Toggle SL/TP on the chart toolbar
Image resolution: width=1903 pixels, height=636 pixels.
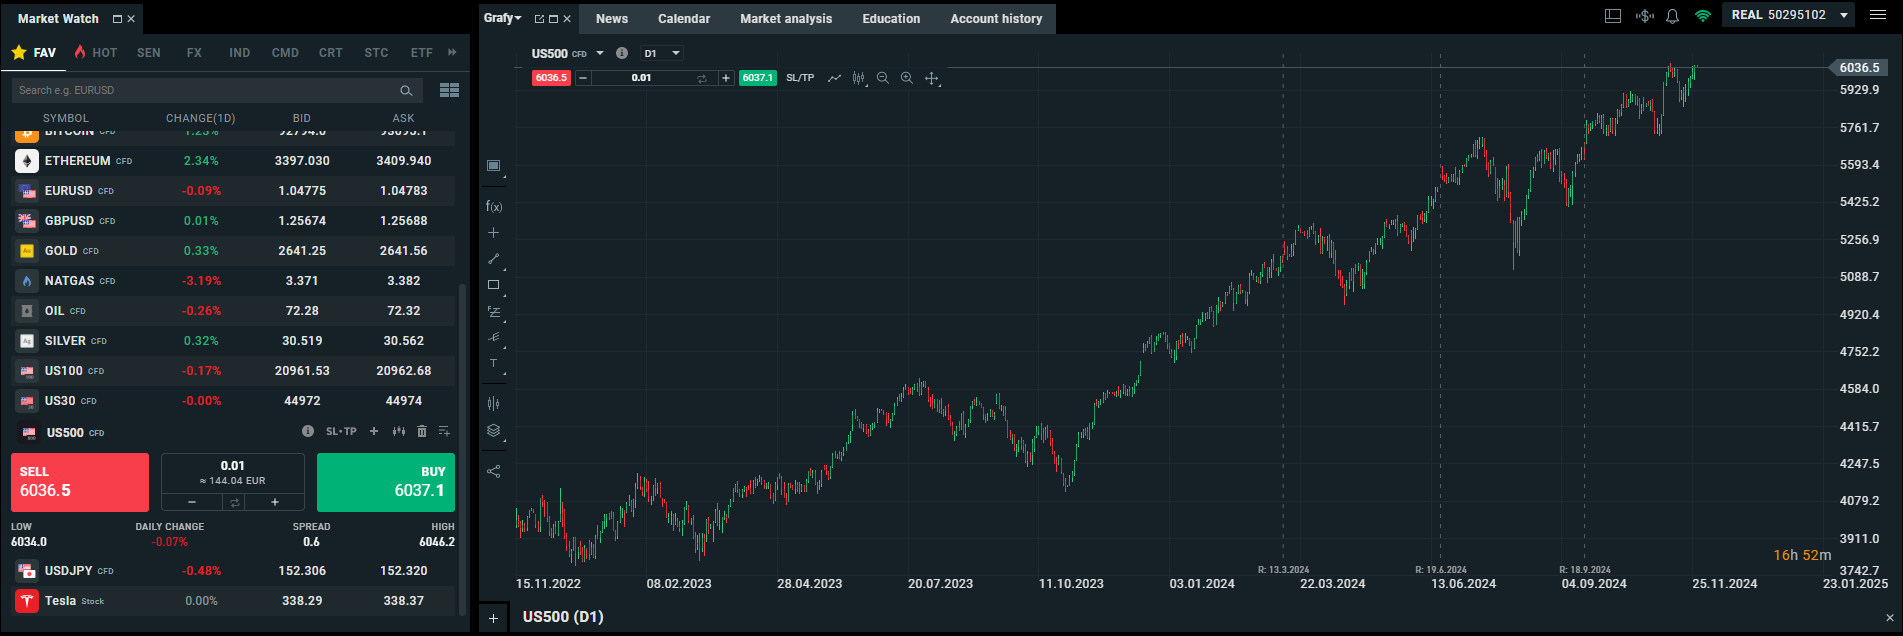coord(800,78)
